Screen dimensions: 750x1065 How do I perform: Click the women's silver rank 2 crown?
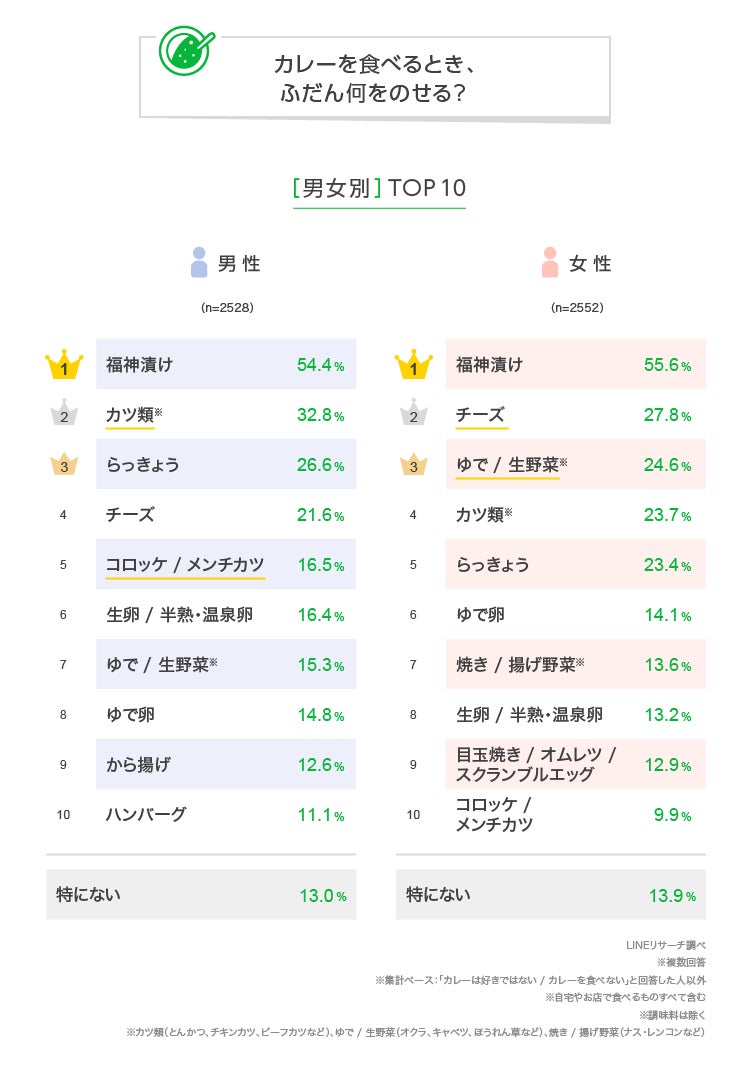click(413, 415)
